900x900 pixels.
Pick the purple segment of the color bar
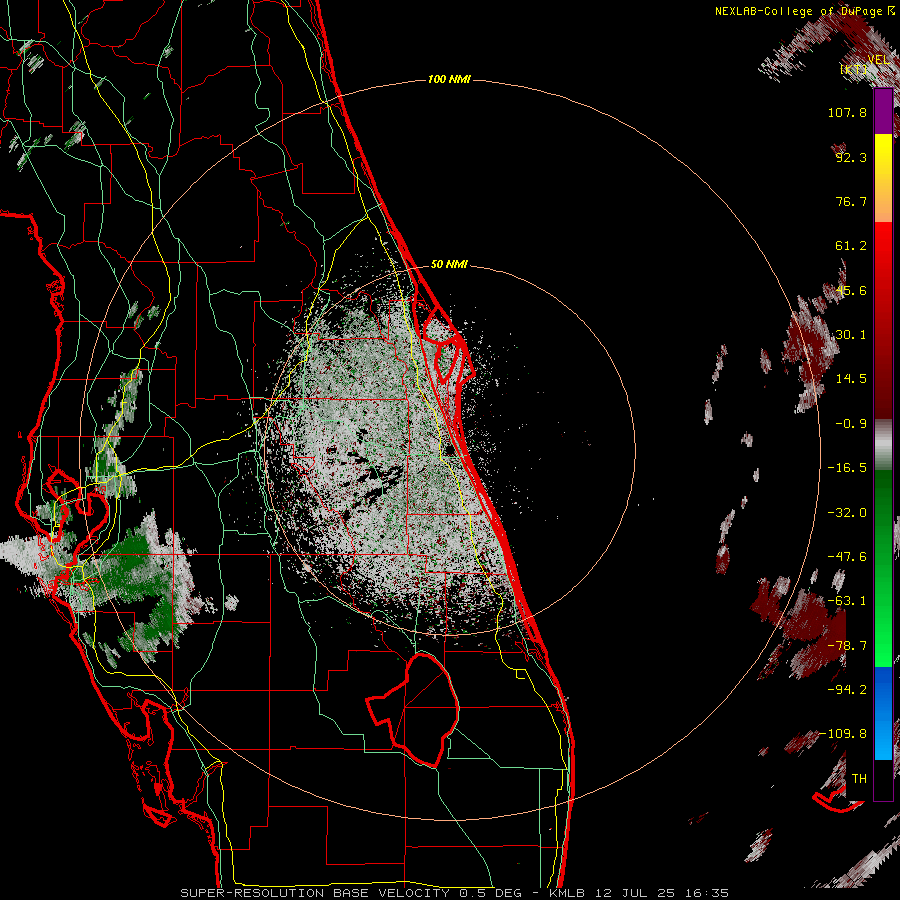coord(883,111)
